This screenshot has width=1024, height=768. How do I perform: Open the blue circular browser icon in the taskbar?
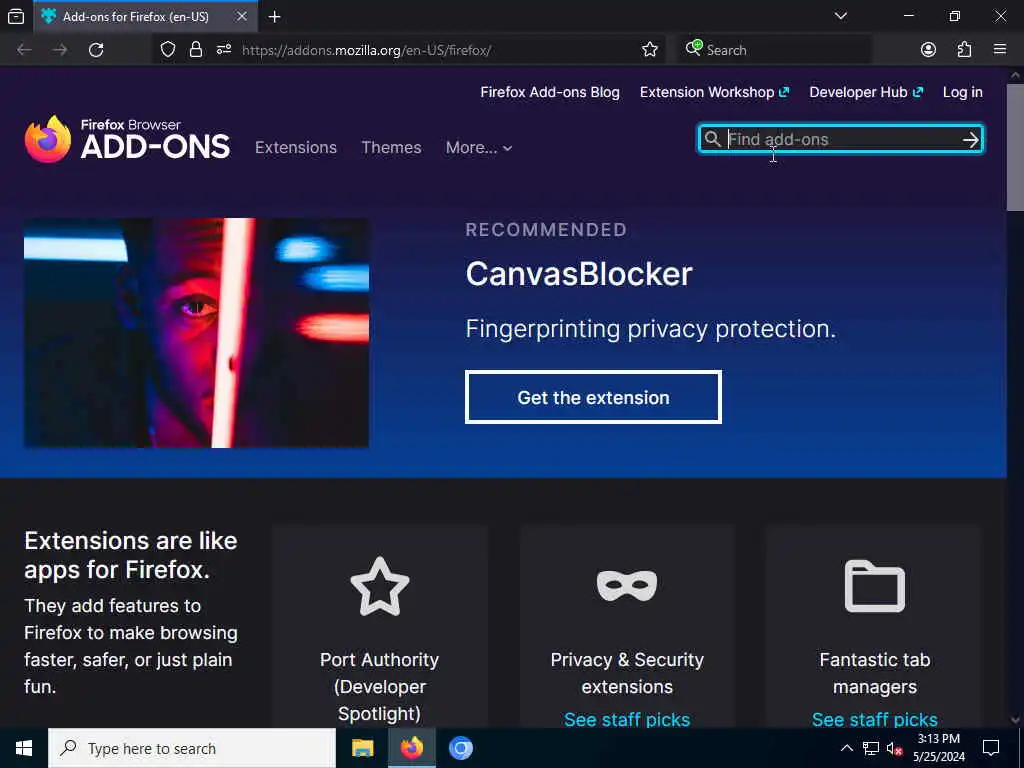pos(460,748)
